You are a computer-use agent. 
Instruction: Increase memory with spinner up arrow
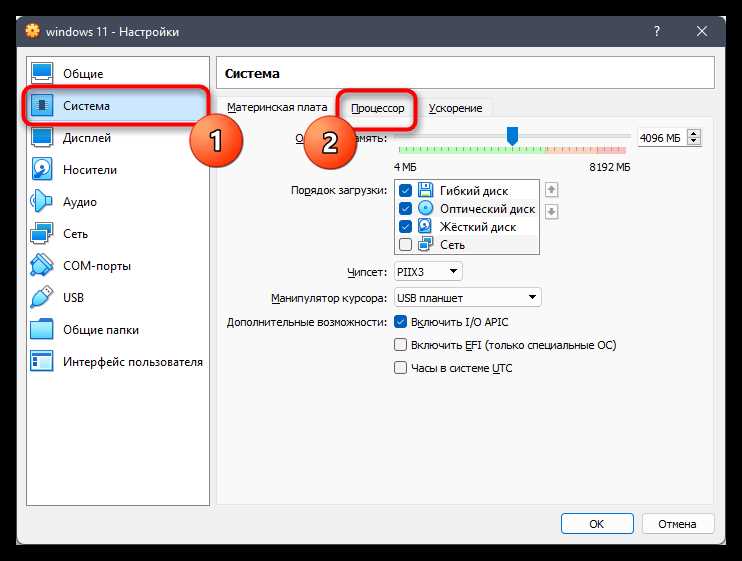tap(694, 134)
